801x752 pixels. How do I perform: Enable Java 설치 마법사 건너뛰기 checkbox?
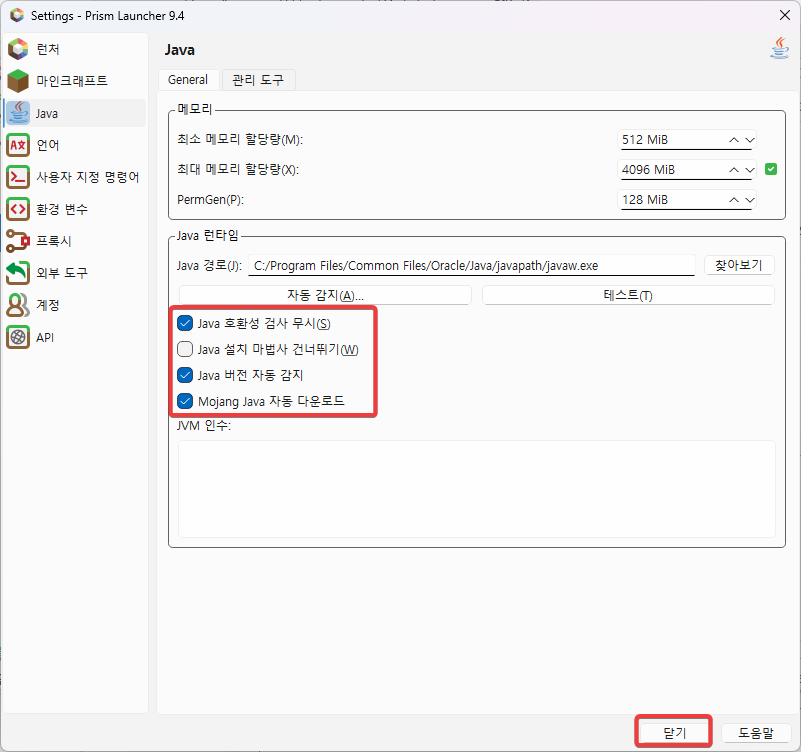tap(185, 349)
